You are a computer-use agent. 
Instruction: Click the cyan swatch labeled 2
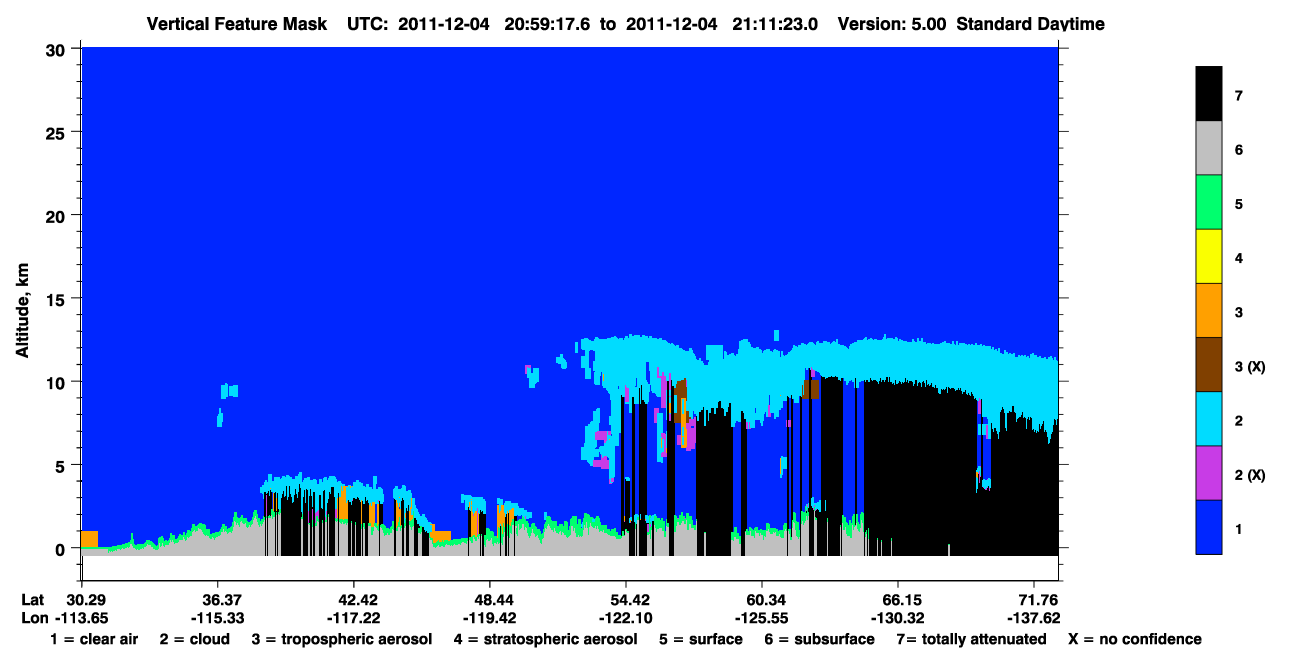point(1209,419)
